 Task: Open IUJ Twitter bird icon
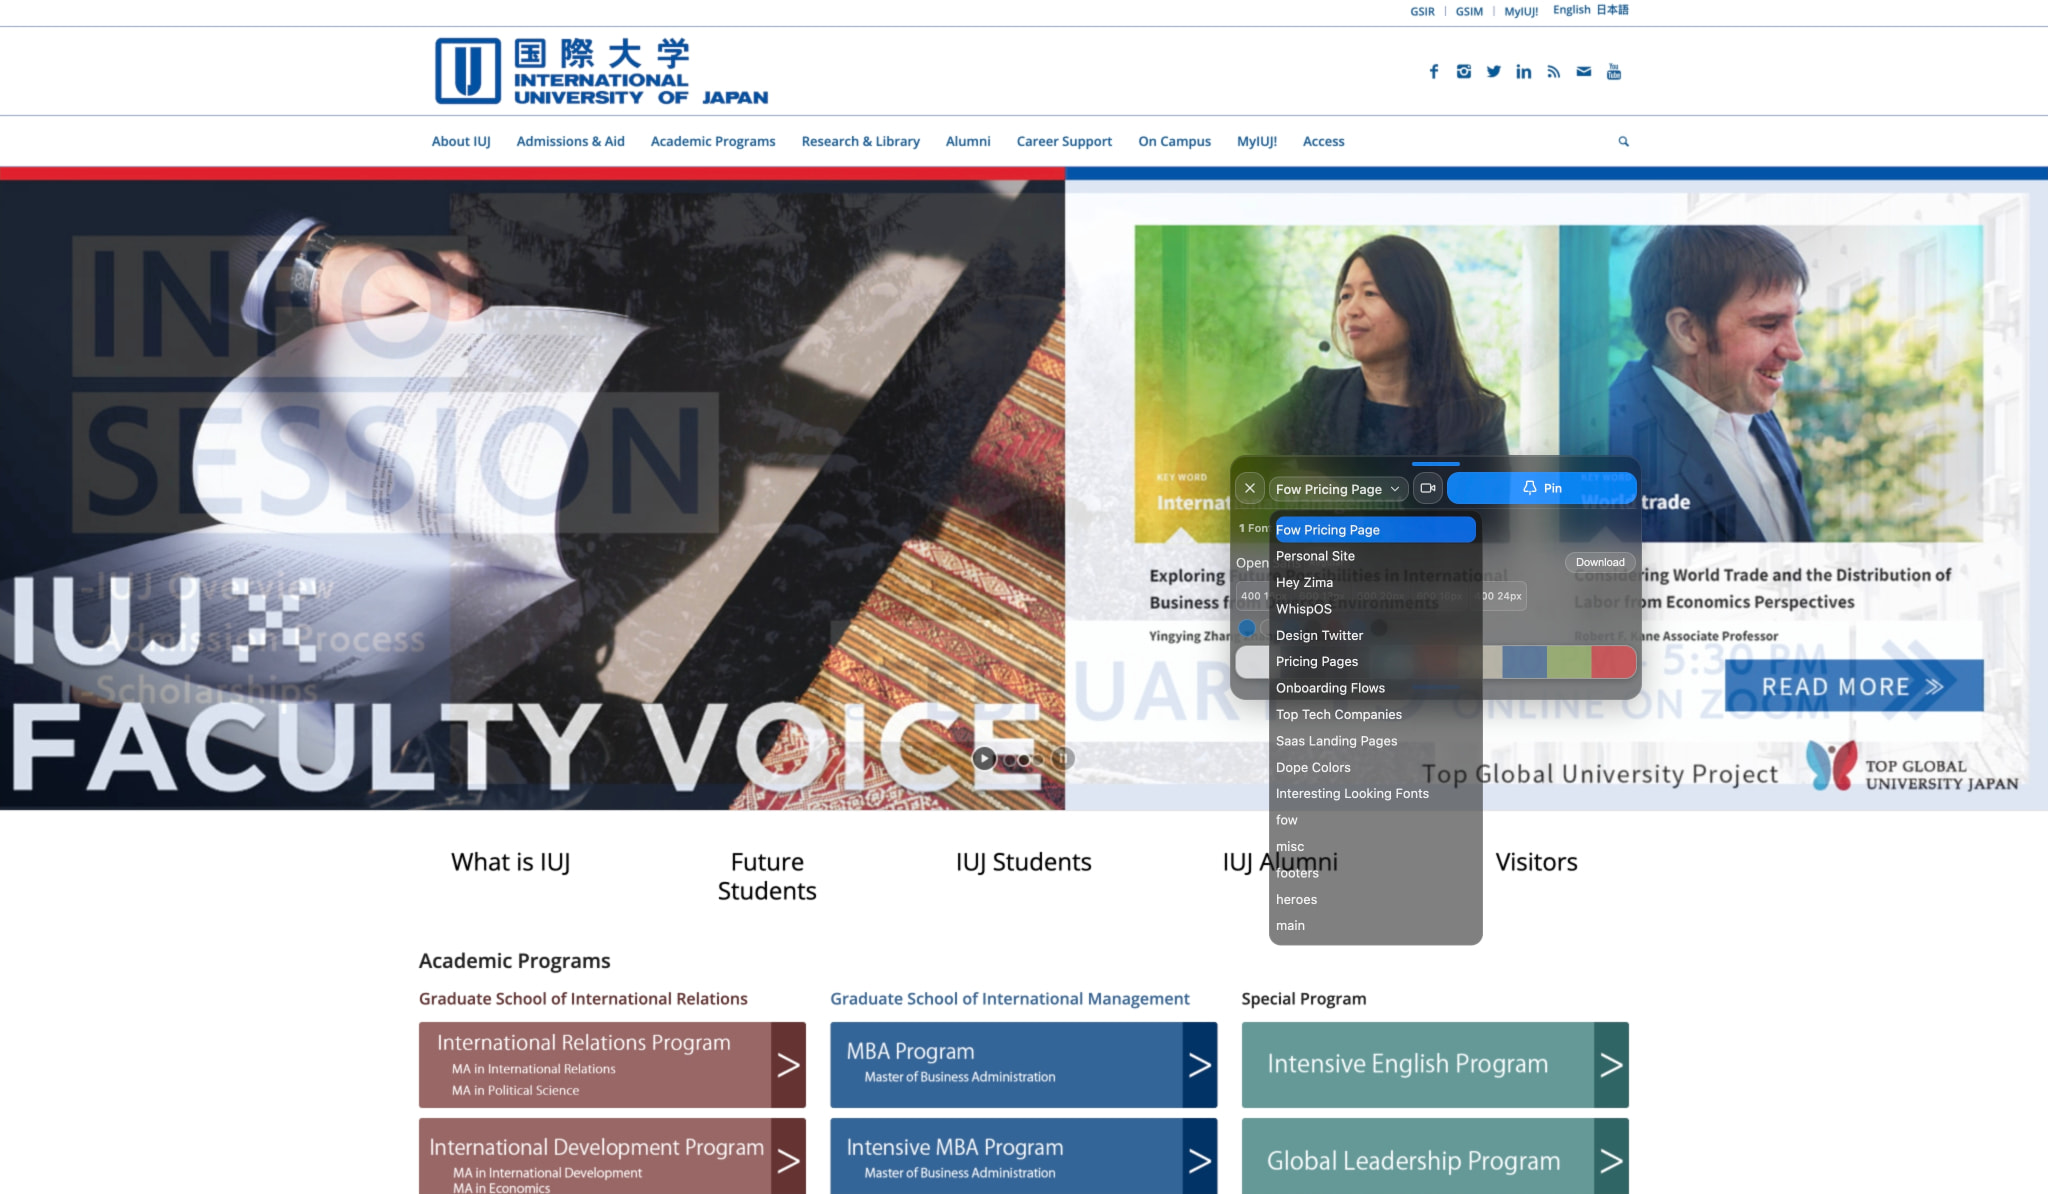(1493, 71)
